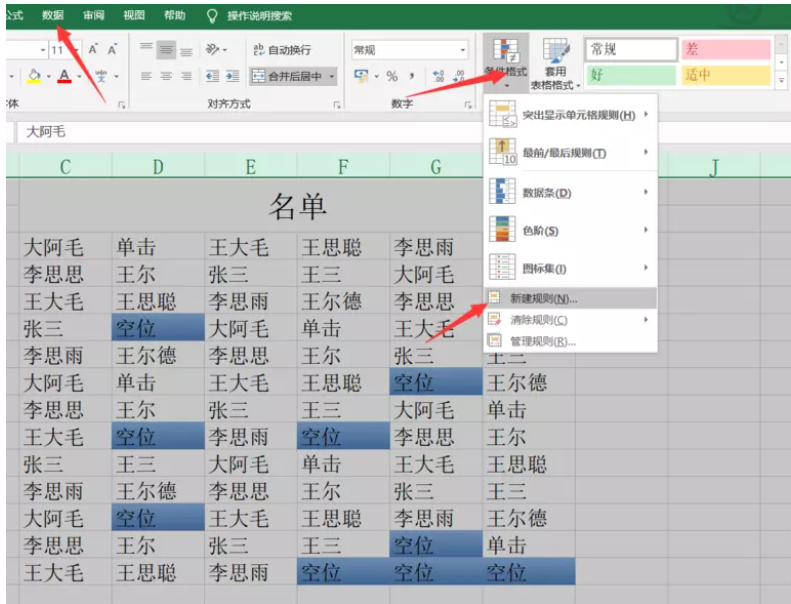This screenshot has width=791, height=604.
Task: Switch to the 视图 ribbon tab
Action: click(134, 16)
